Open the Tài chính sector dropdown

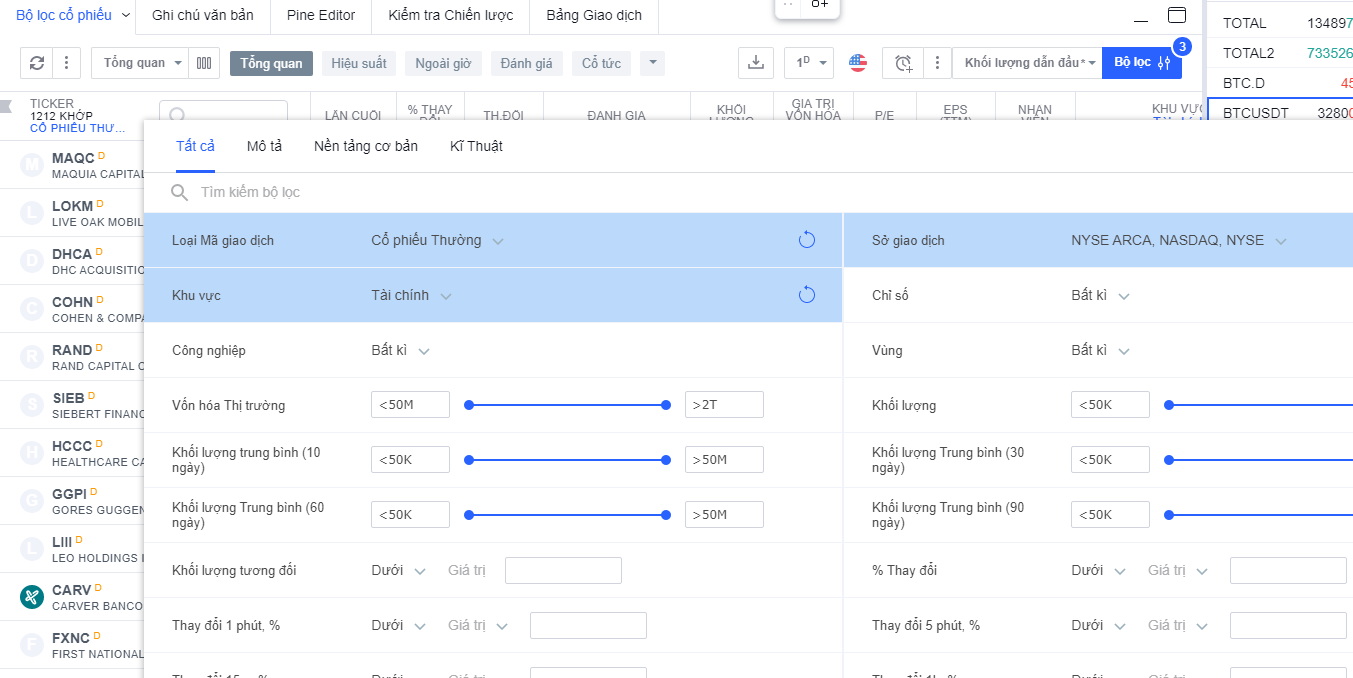coord(411,295)
